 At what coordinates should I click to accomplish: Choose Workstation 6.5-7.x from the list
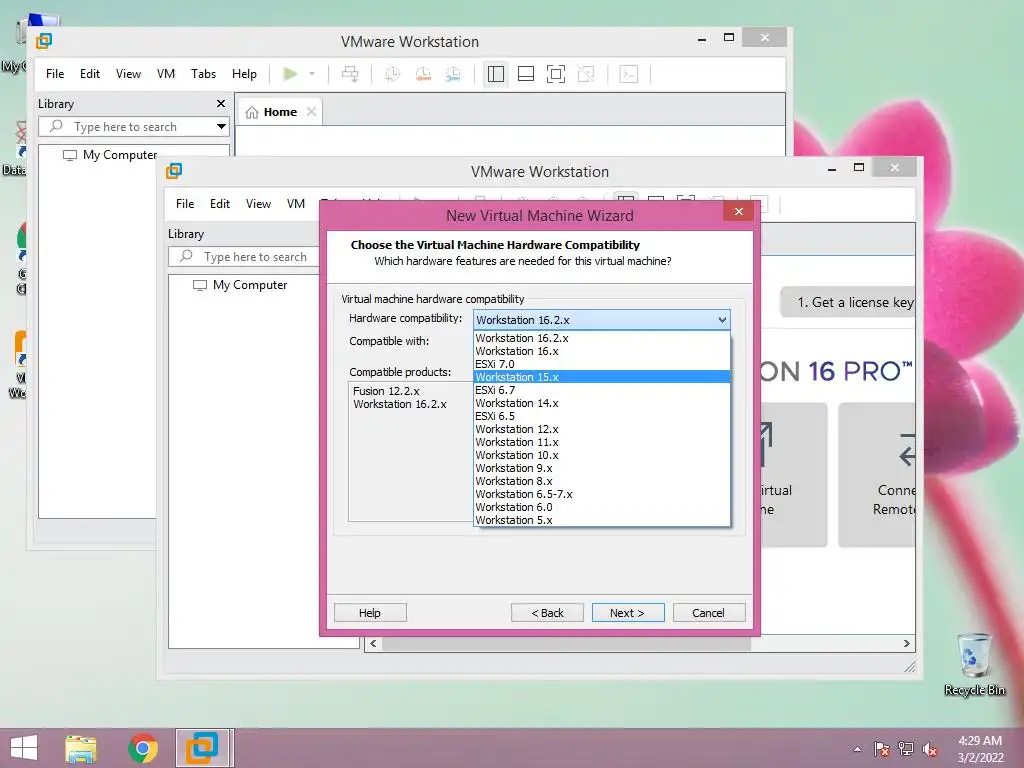(601, 494)
